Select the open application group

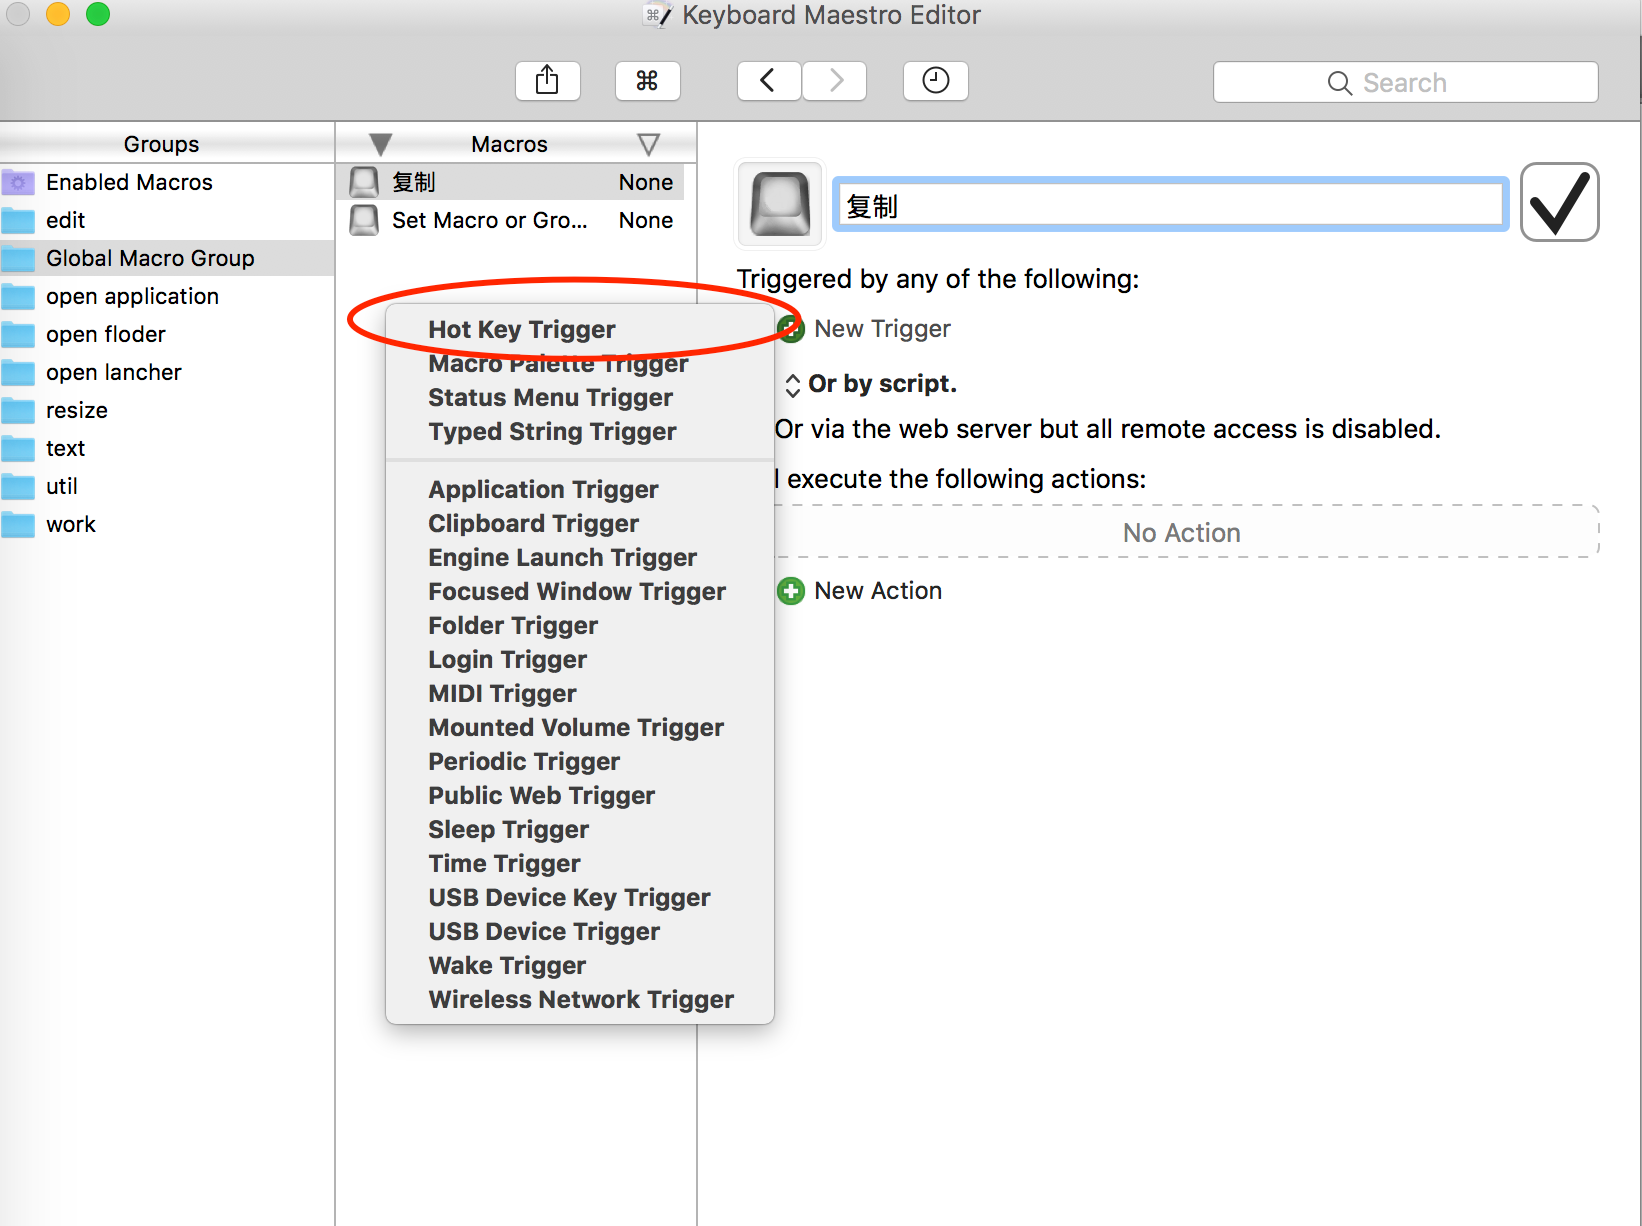[167, 296]
